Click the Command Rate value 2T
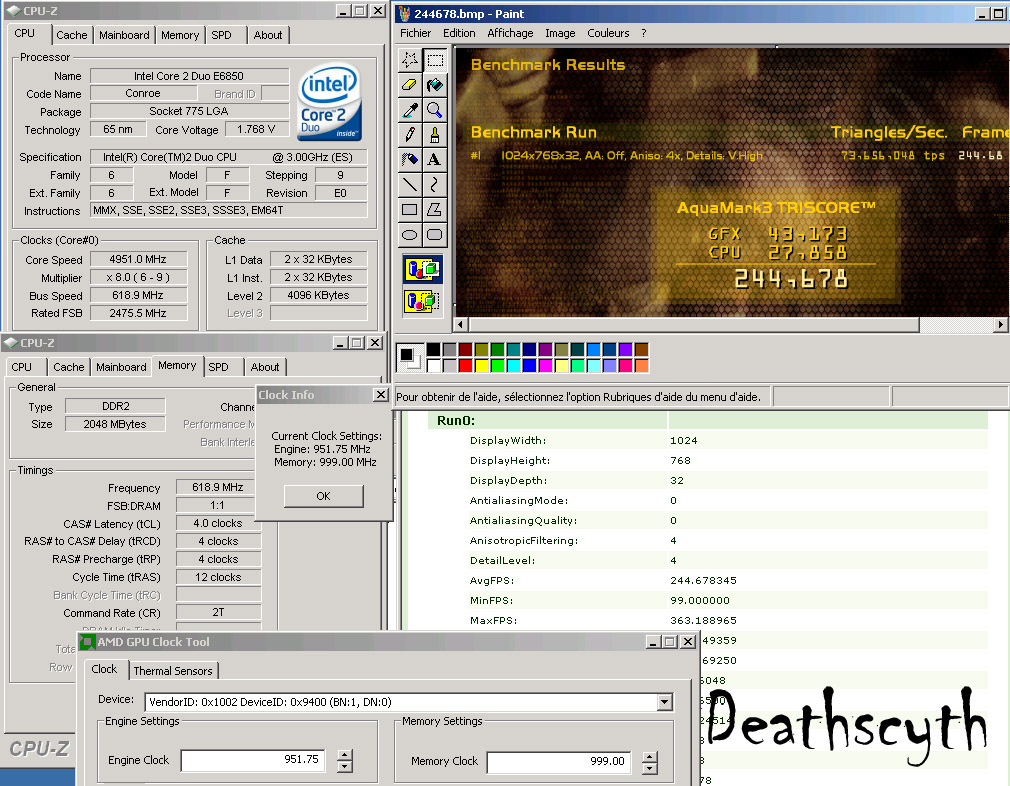1010x786 pixels. (218, 612)
